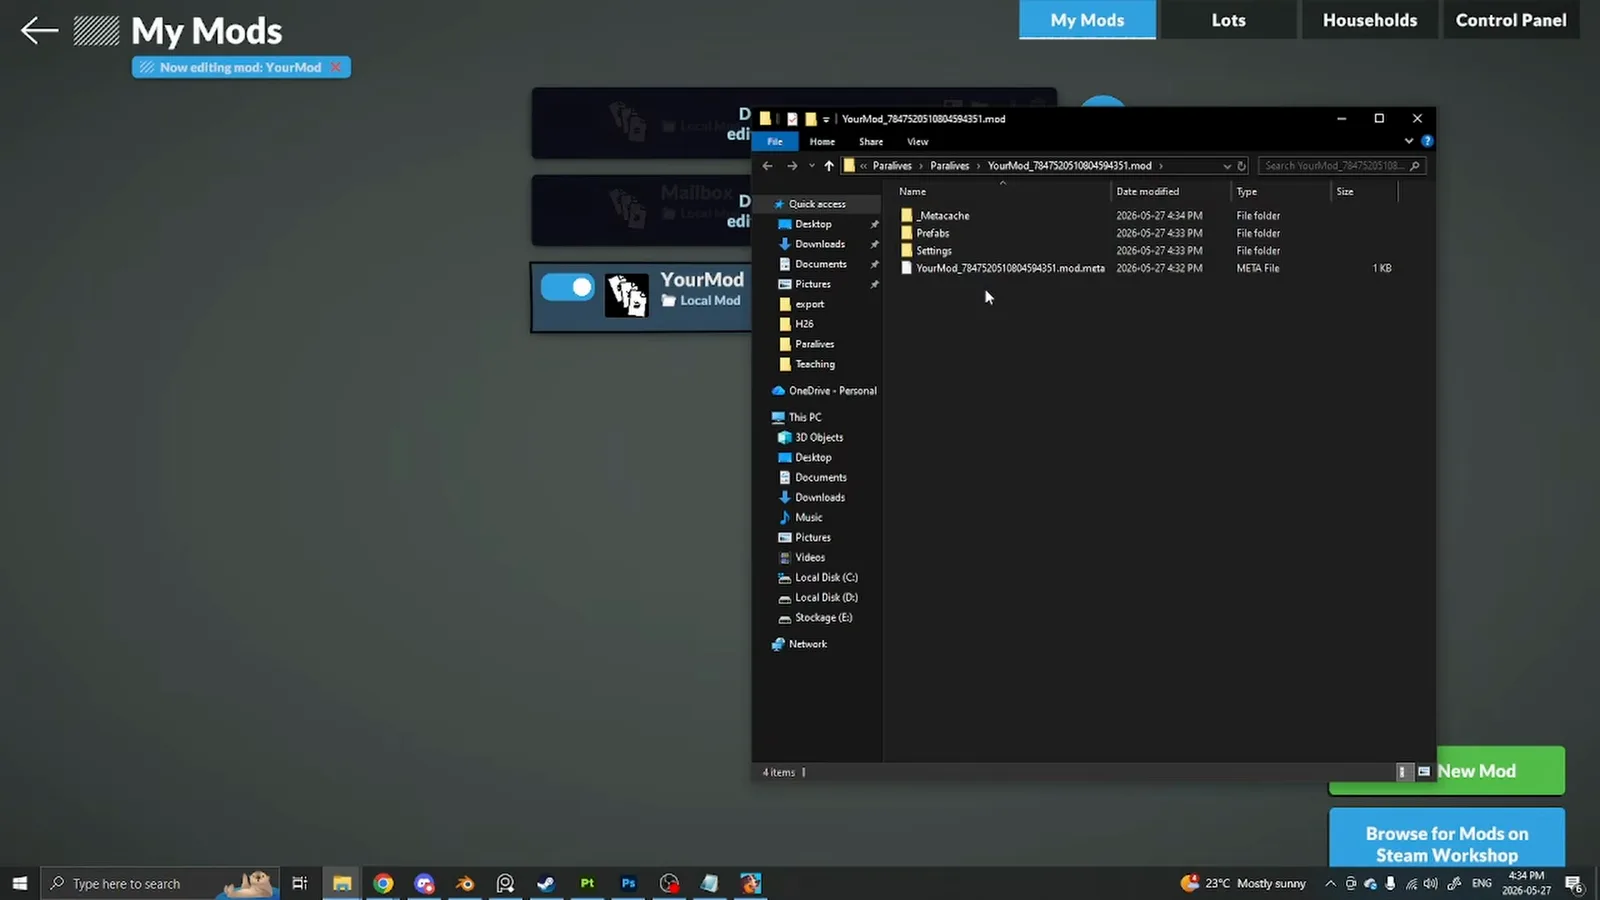The width and height of the screenshot is (1600, 900).
Task: Open Downloads under Quick access
Action: pos(820,244)
